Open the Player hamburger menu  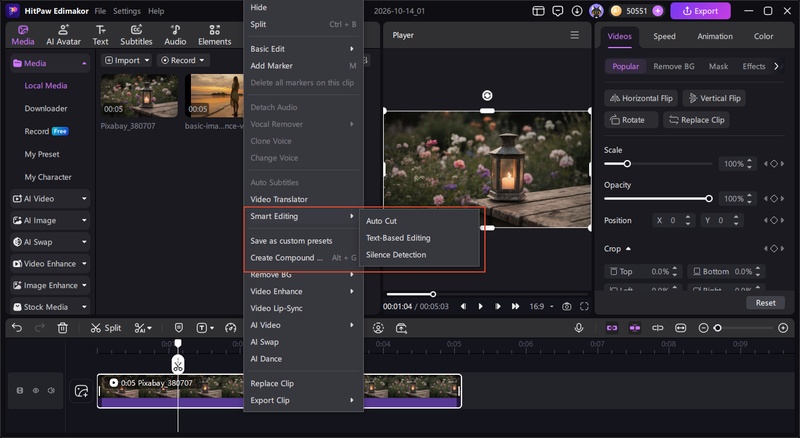pos(574,35)
